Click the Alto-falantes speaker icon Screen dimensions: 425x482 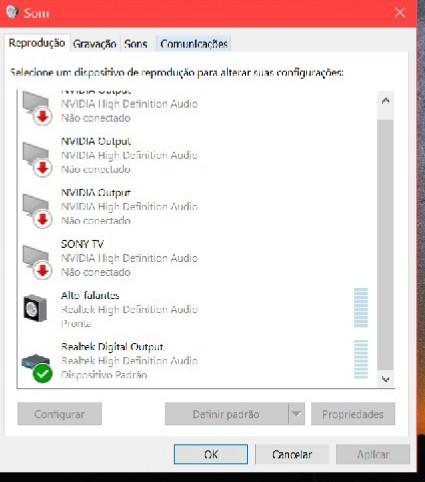[35, 308]
